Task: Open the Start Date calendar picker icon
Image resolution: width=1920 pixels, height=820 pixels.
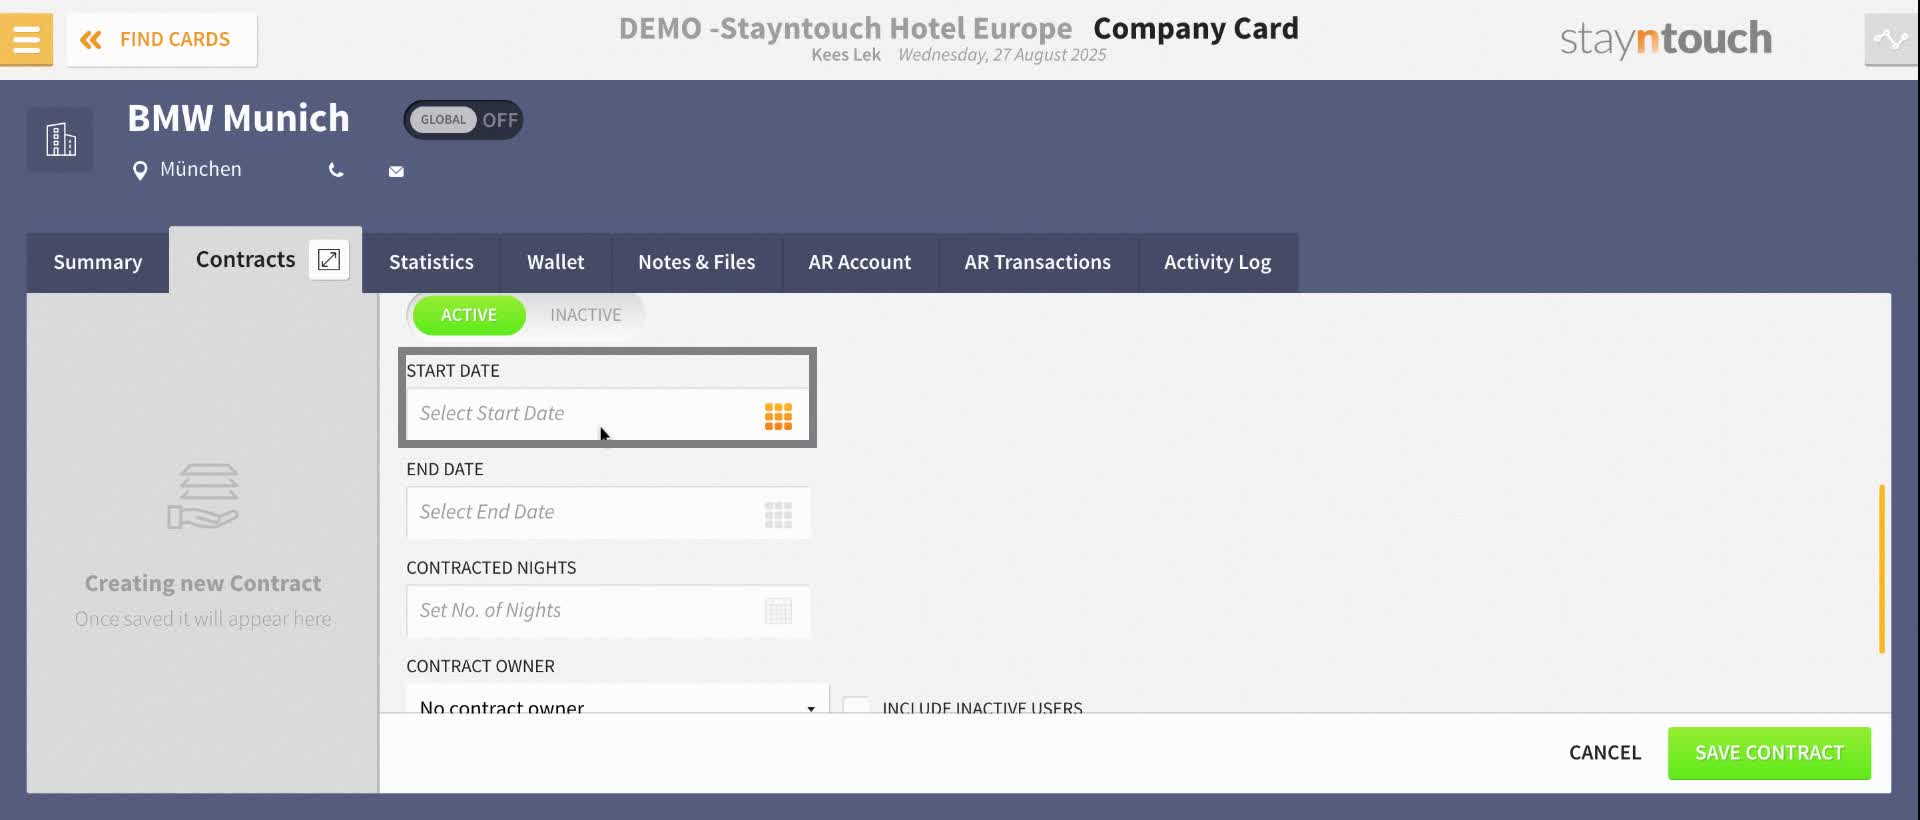Action: (x=778, y=416)
